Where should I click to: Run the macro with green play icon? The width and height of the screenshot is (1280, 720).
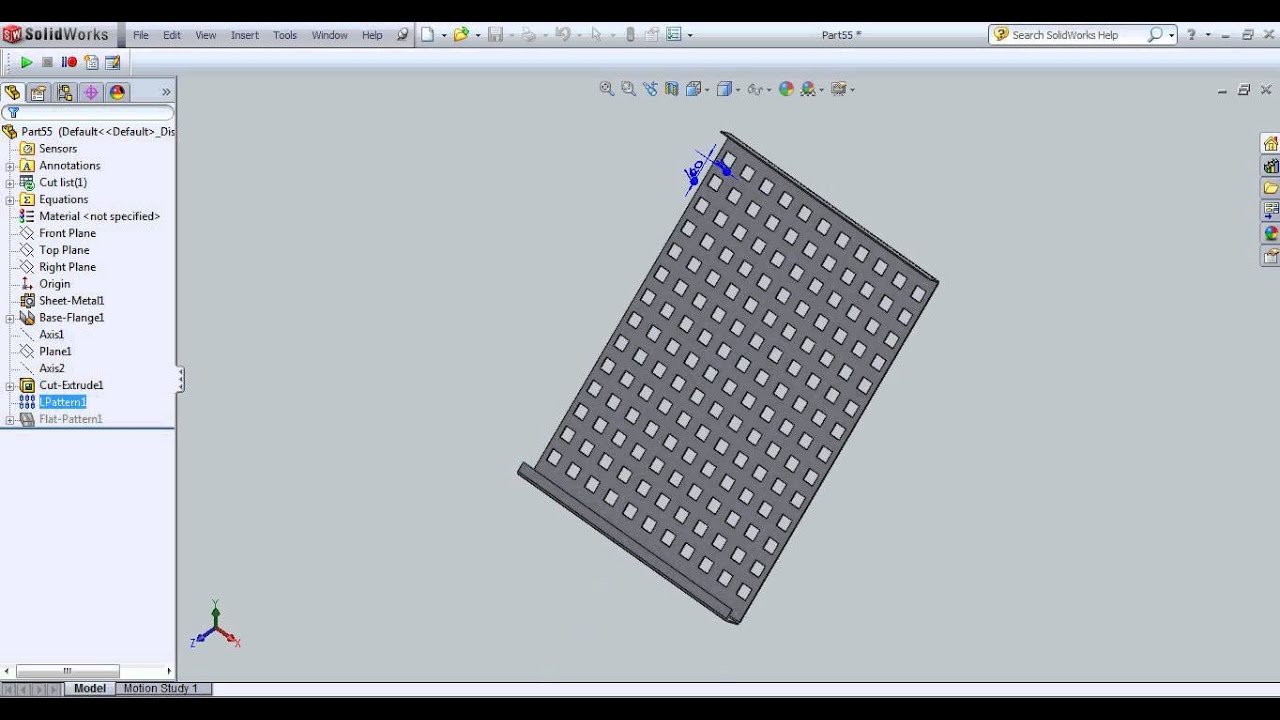click(27, 62)
